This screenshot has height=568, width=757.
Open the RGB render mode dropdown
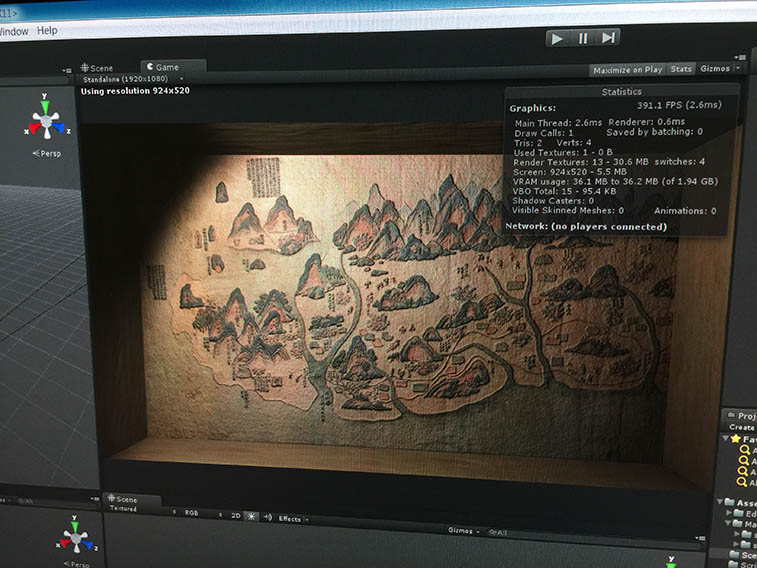(201, 513)
